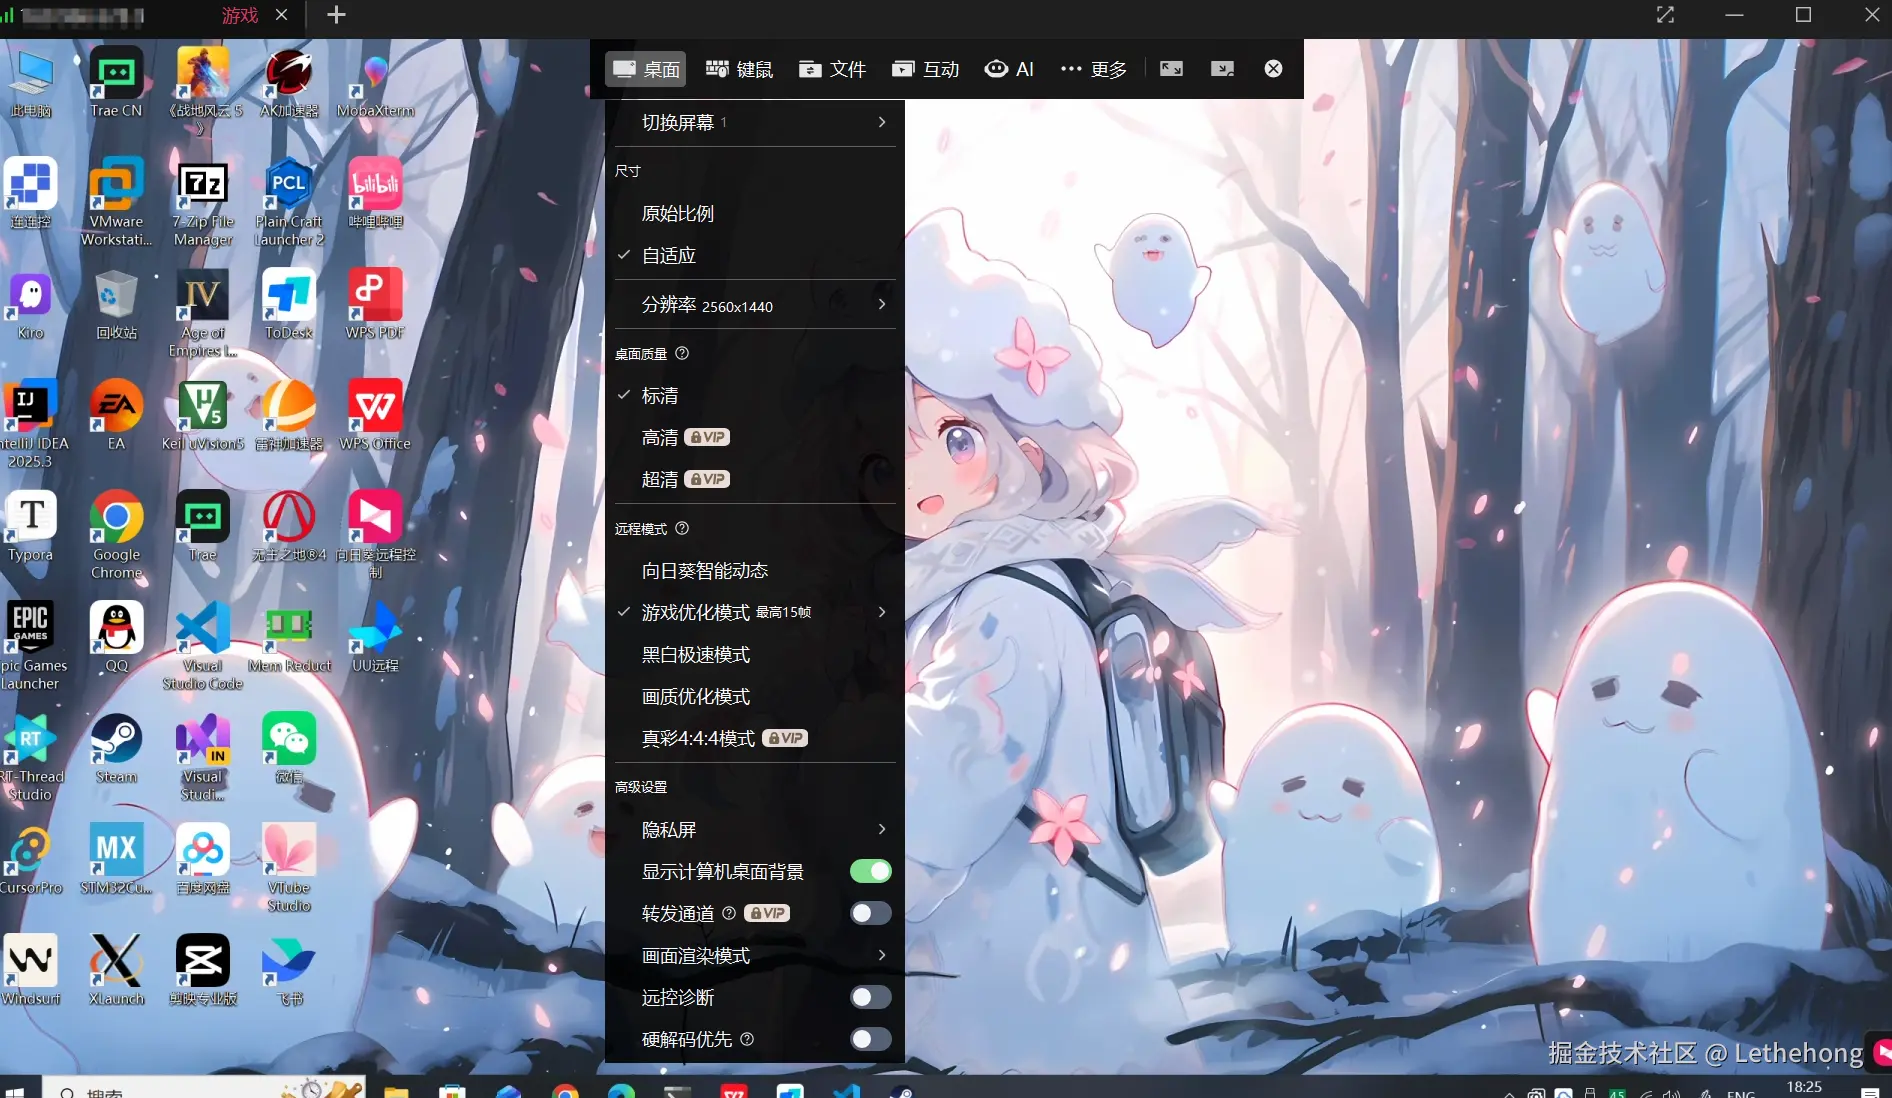Viewport: 1892px width, 1098px height.
Task: Open the 文件 toolbar menu
Action: (x=832, y=69)
